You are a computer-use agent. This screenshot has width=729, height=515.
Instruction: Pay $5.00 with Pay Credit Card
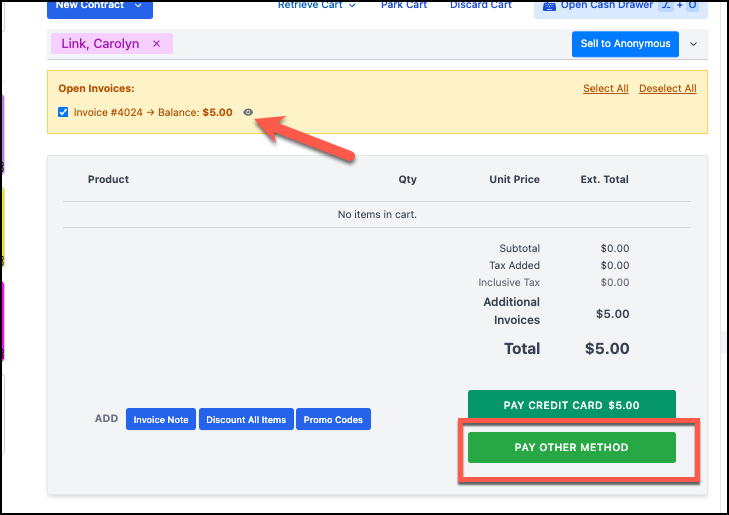[x=571, y=405]
